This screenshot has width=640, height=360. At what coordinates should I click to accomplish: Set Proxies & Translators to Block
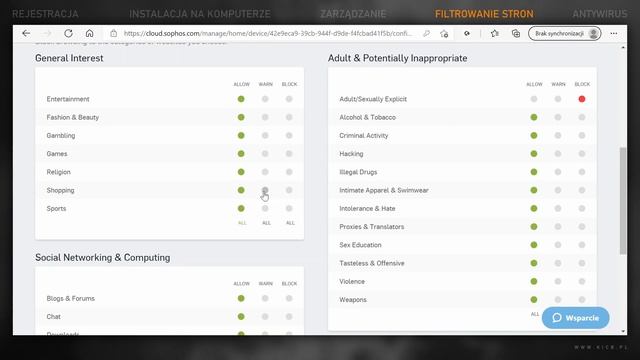582,227
